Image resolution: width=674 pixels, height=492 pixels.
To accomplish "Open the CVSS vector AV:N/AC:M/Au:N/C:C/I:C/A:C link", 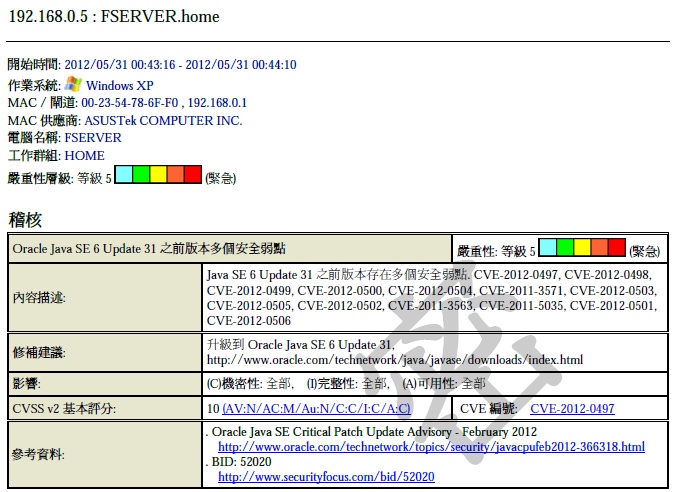I will 316,408.
